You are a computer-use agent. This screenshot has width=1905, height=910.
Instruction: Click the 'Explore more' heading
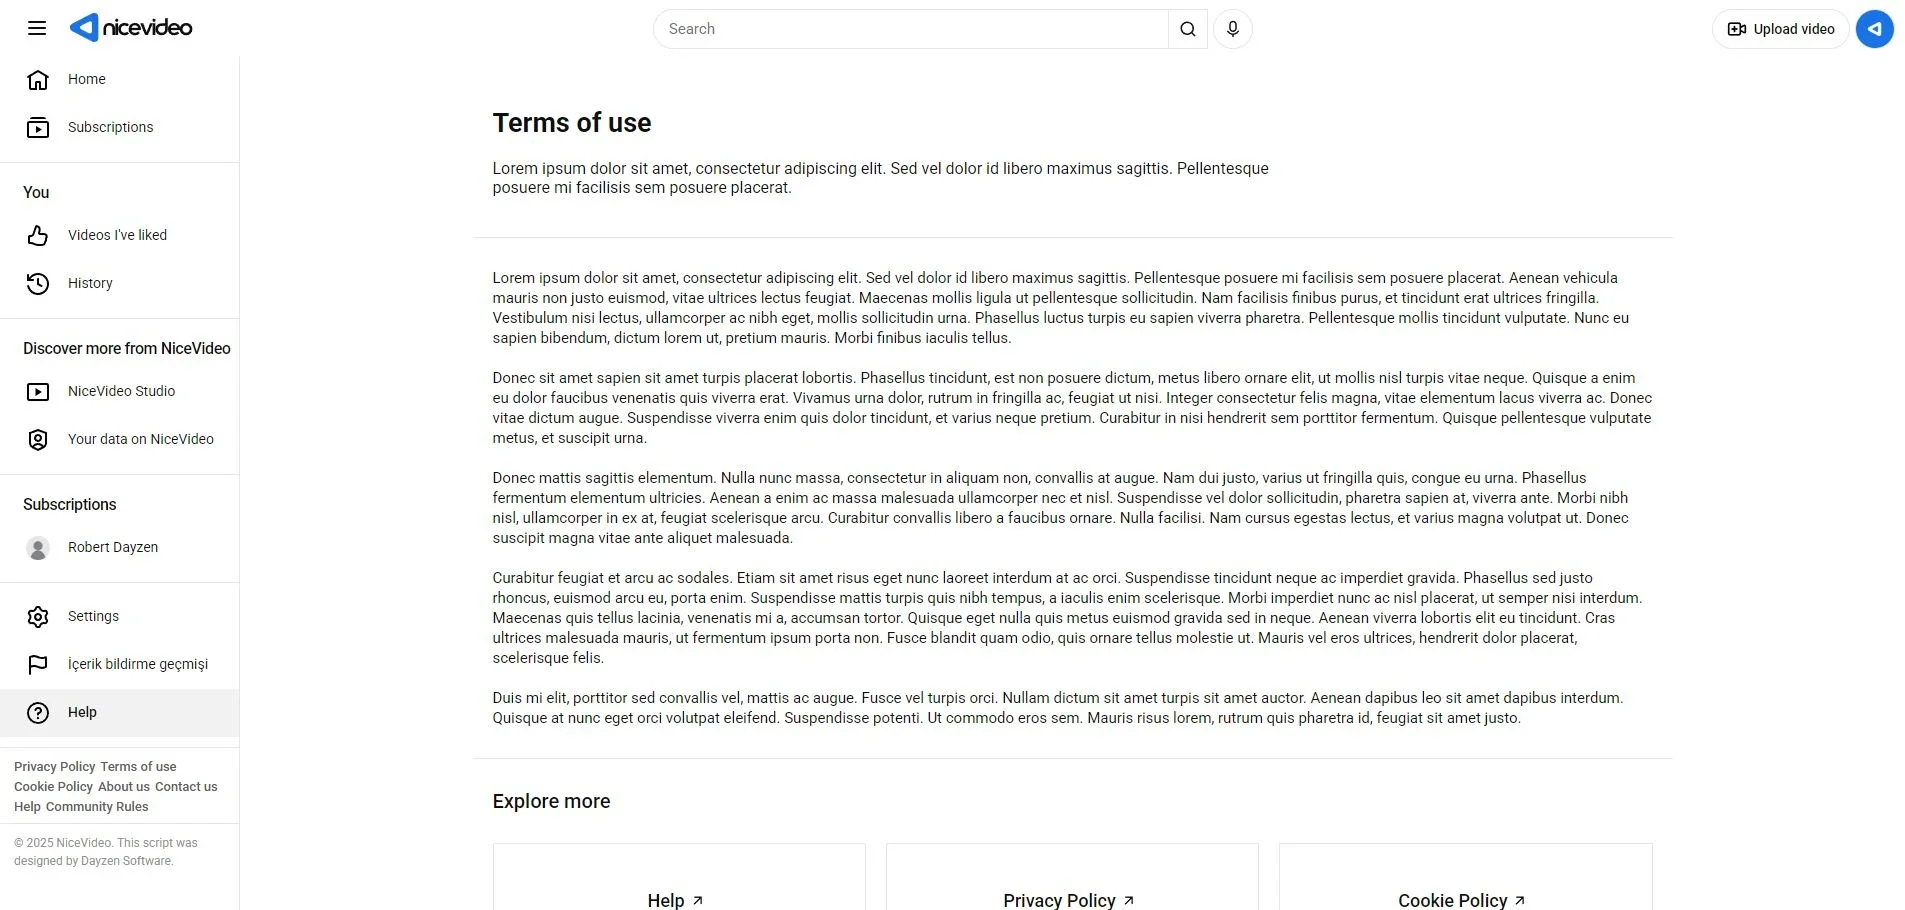click(x=551, y=801)
